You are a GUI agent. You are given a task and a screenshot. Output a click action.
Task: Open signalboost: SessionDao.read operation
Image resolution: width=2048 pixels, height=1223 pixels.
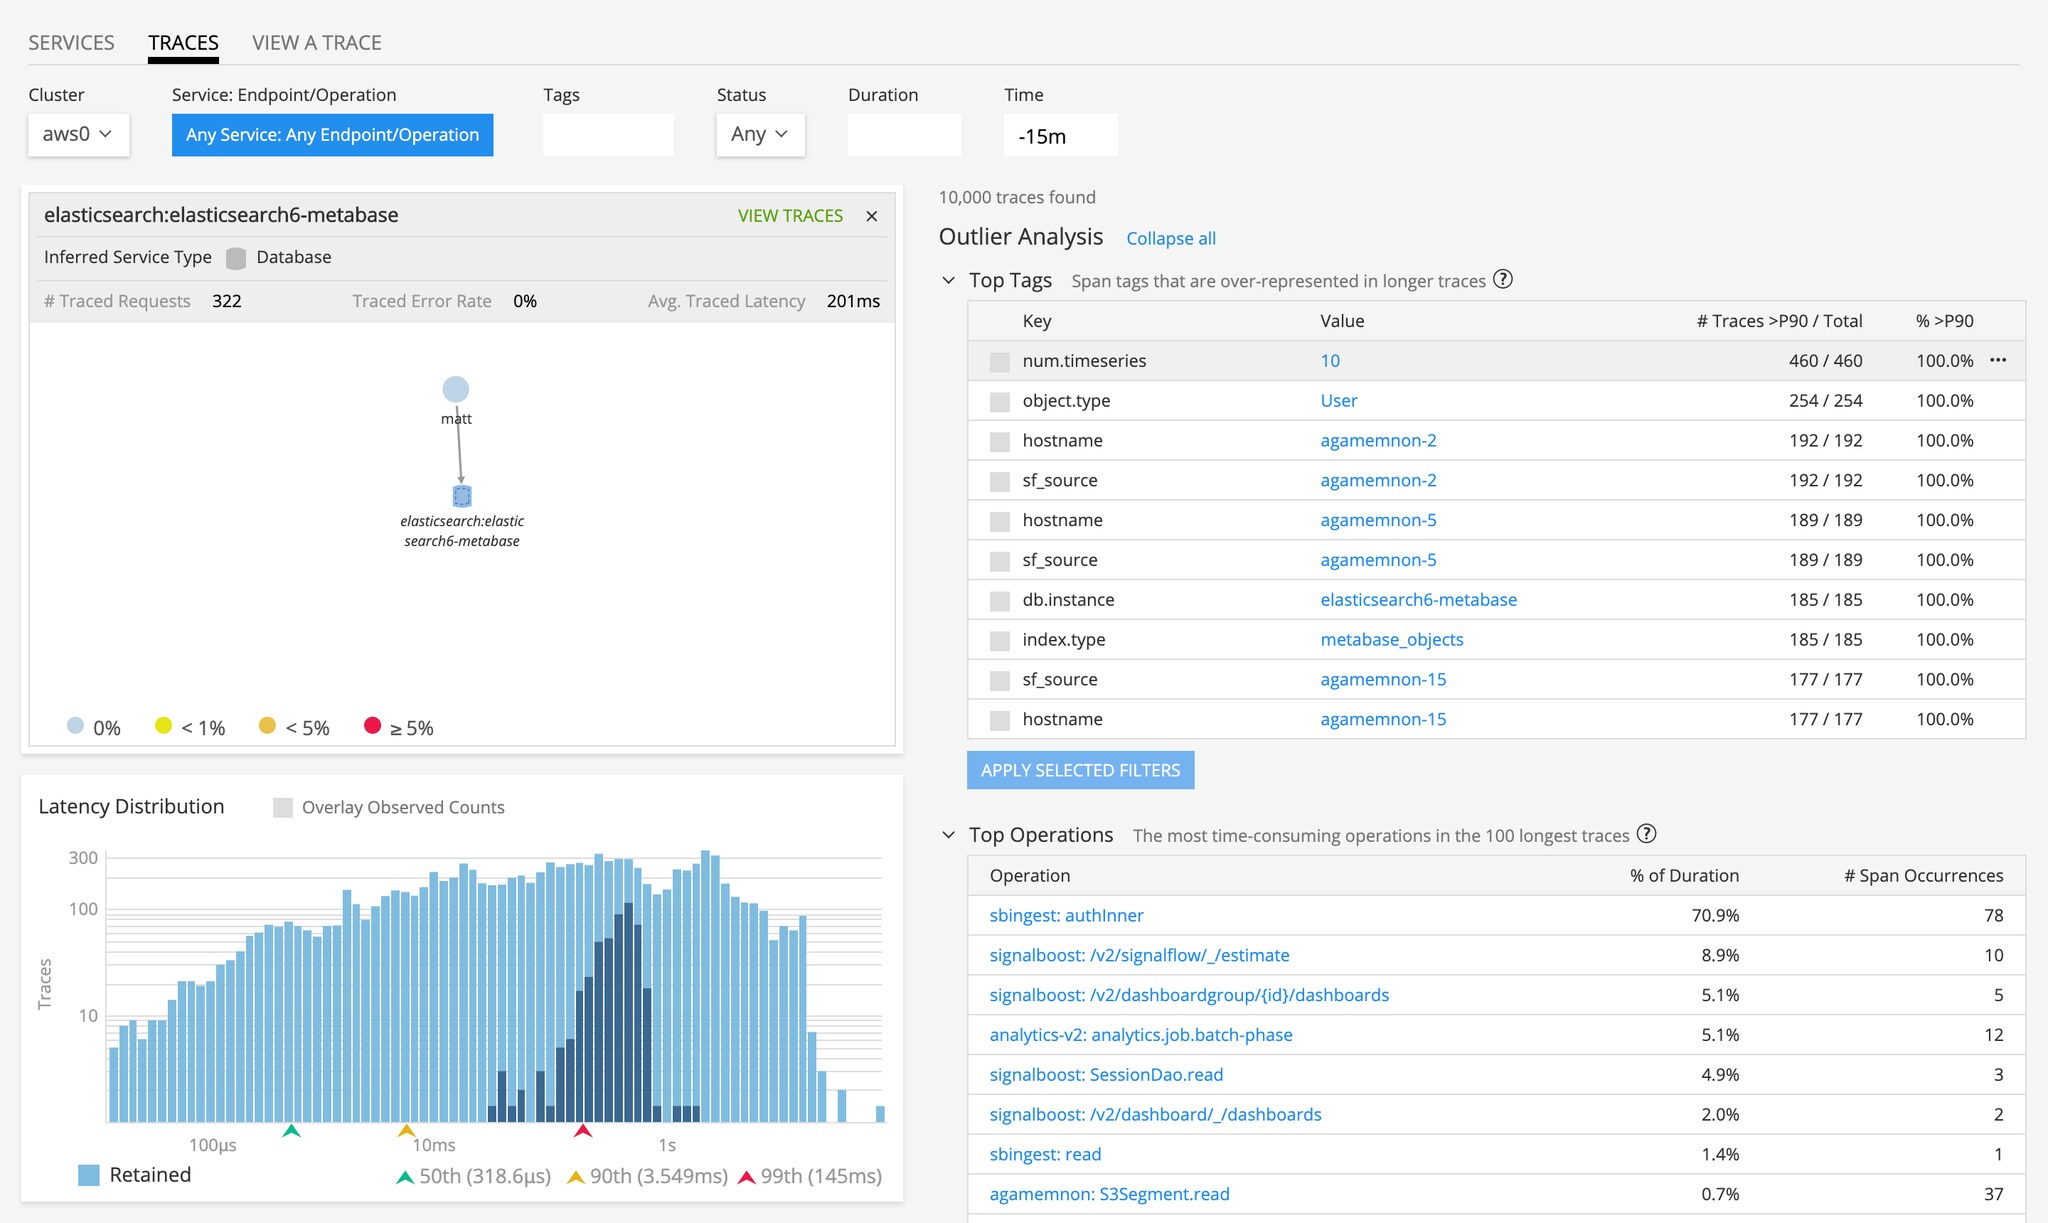click(x=1106, y=1075)
